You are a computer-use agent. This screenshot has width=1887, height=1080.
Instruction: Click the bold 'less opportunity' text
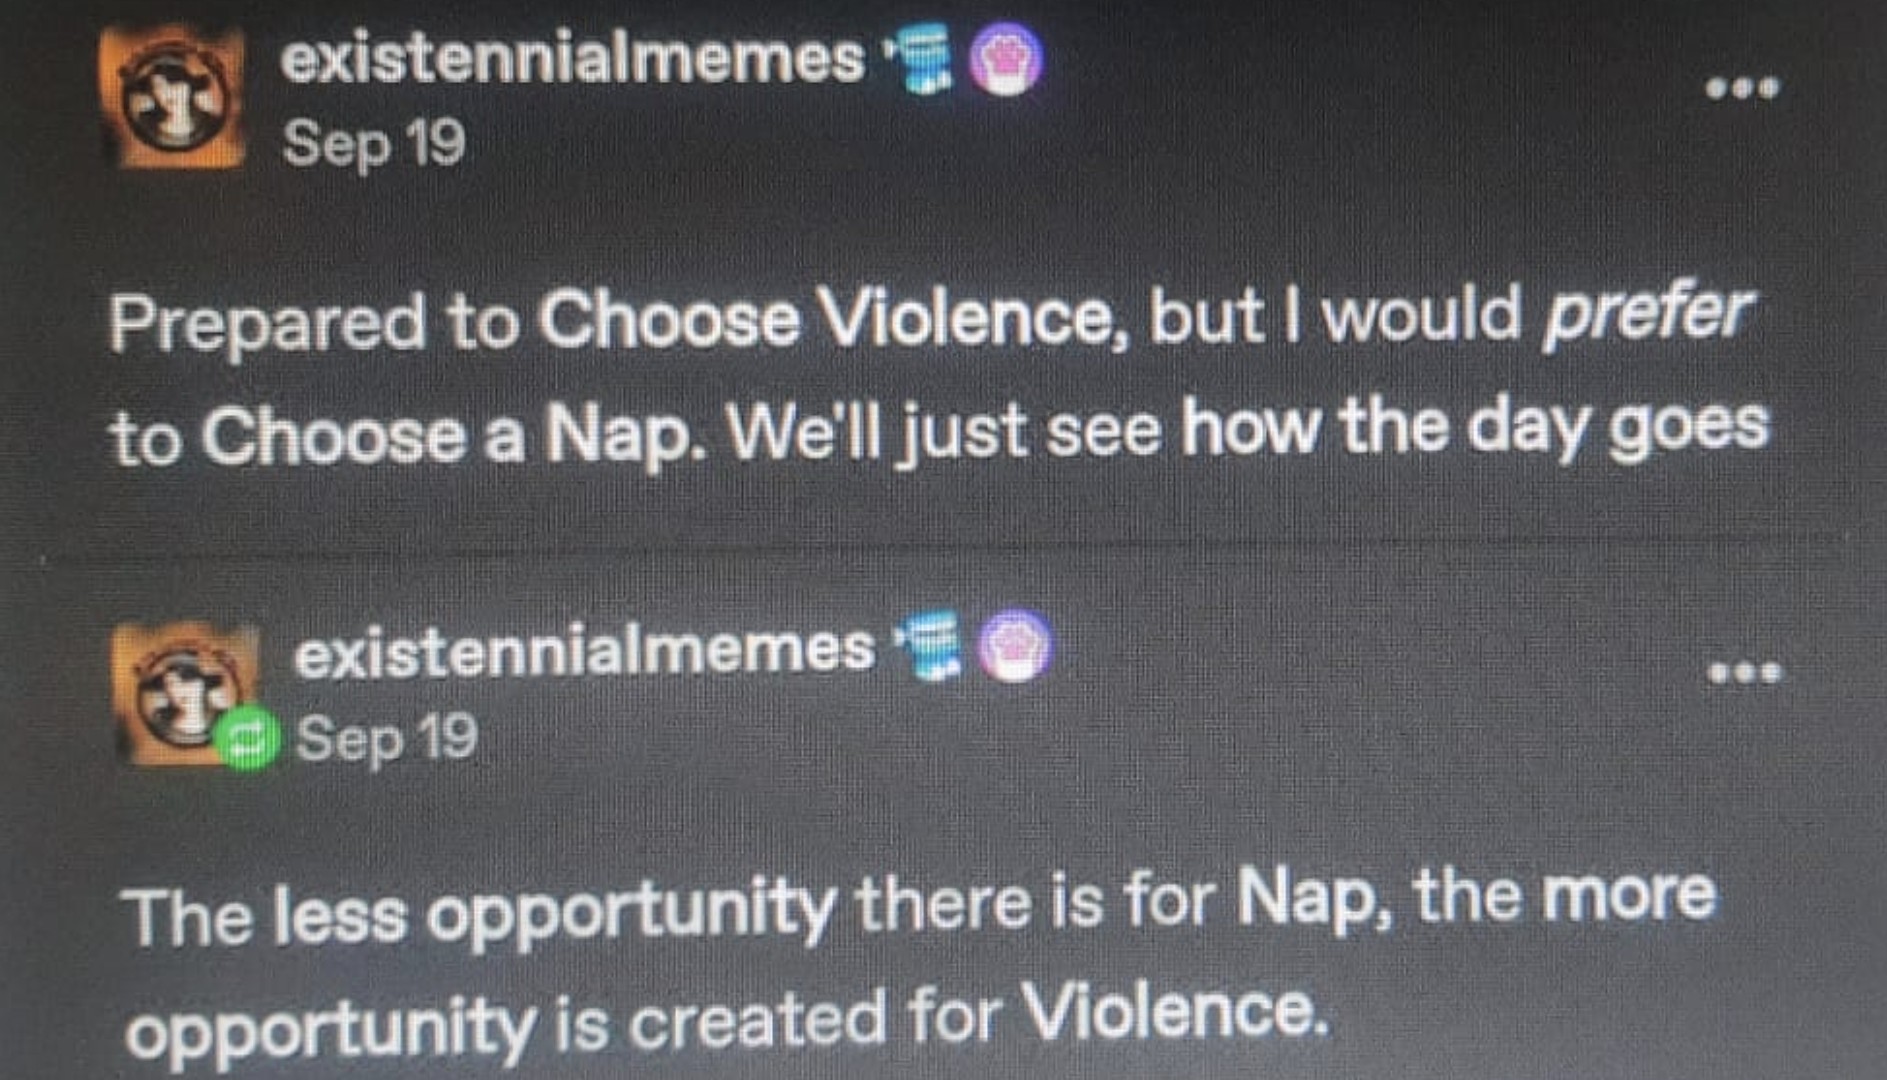click(x=555, y=912)
